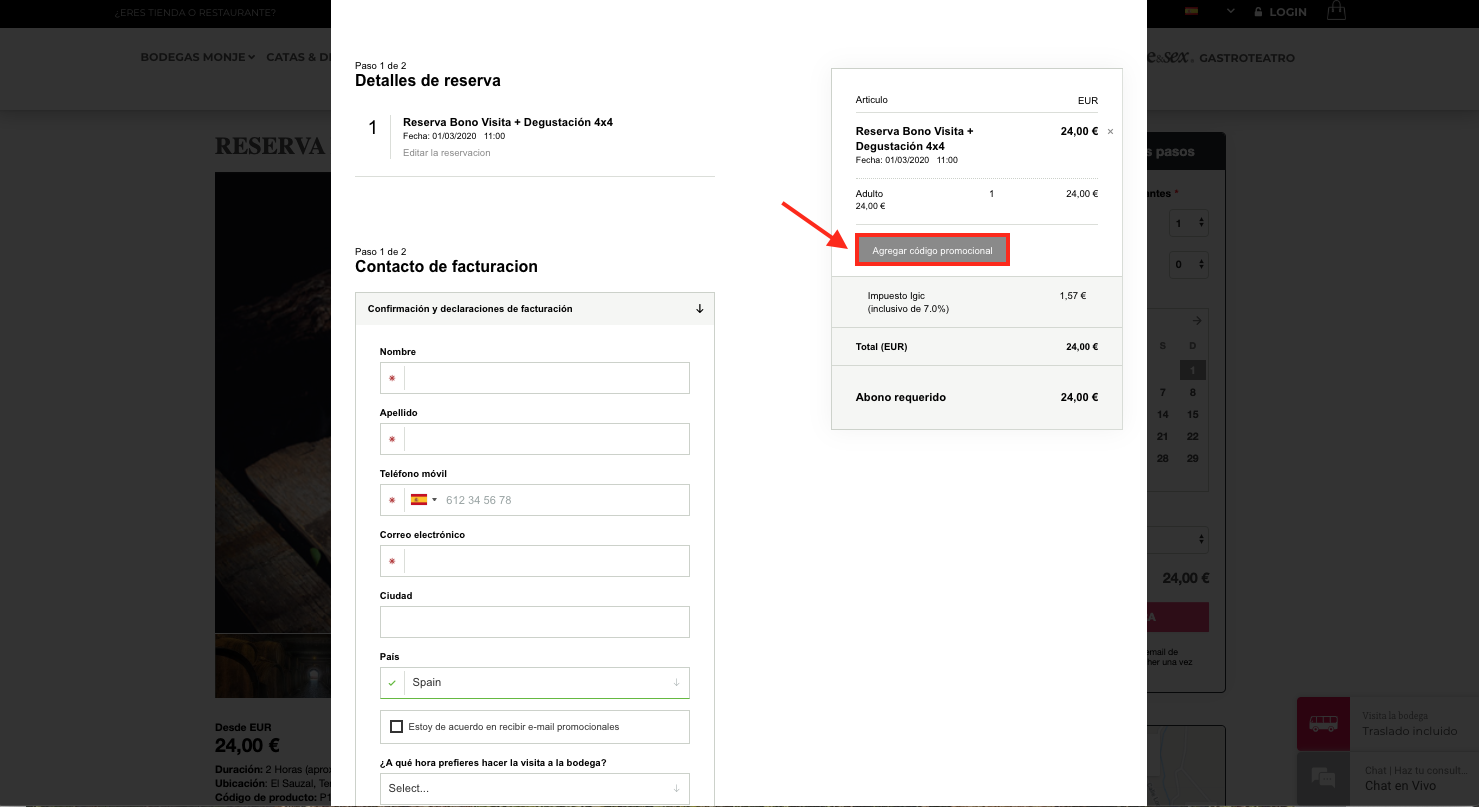Click the Spanish flag language icon in top bar

click(x=1191, y=11)
